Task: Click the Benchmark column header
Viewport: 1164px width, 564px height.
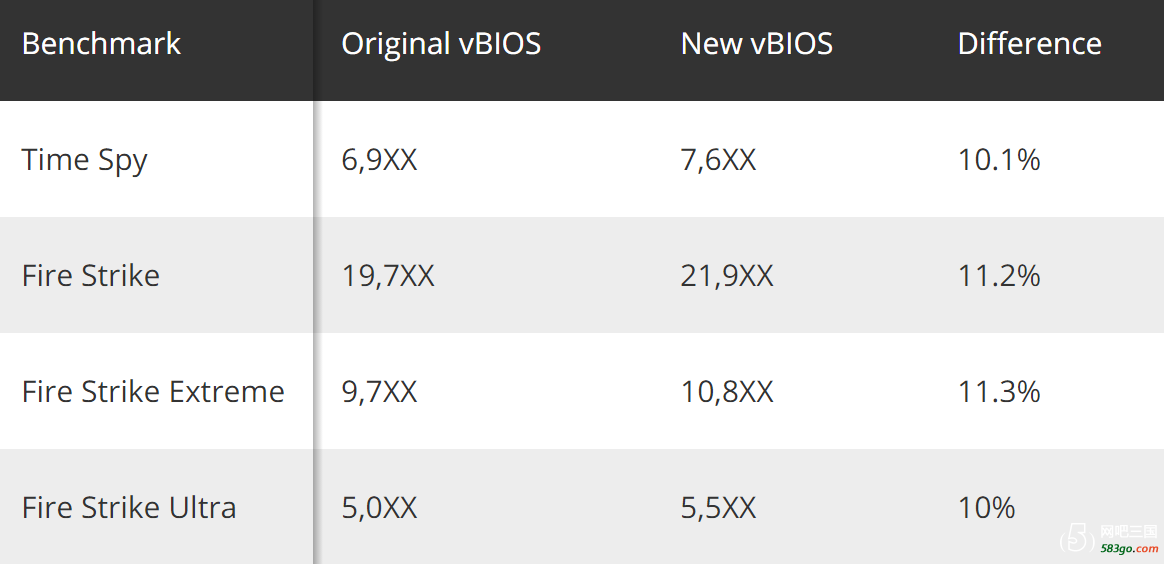Action: point(101,44)
